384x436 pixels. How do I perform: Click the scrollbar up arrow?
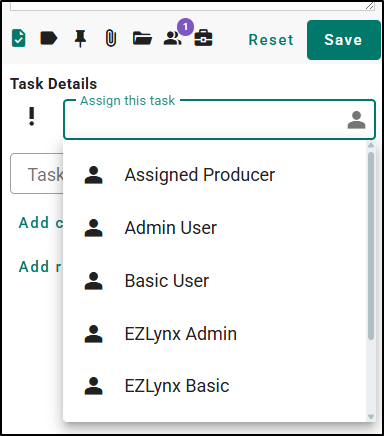coord(371,145)
